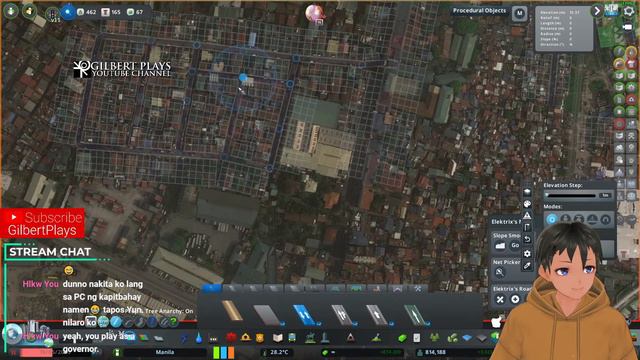Viewport: 640px width, 360px height.
Task: Open the monuments statue menu
Action: tap(325, 337)
